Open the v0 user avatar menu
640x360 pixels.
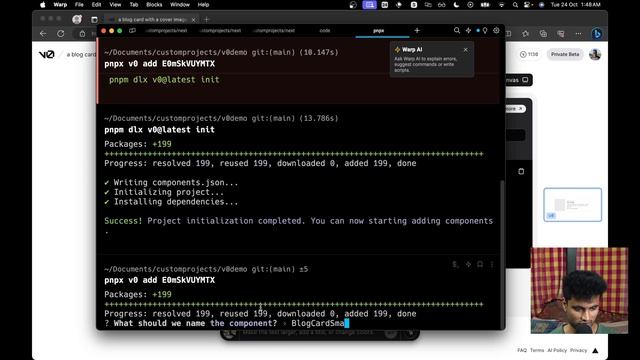click(x=595, y=54)
